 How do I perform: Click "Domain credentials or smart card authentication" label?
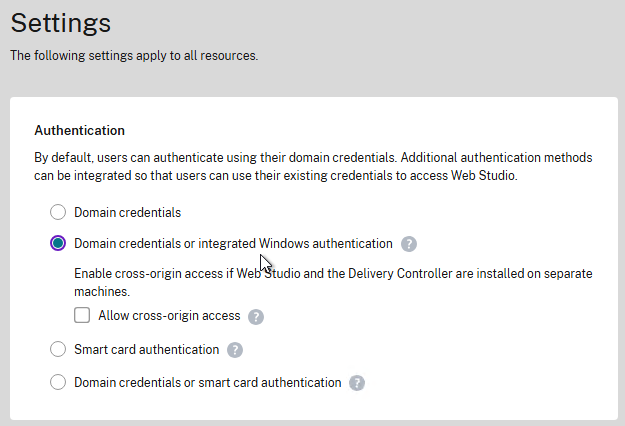[207, 382]
